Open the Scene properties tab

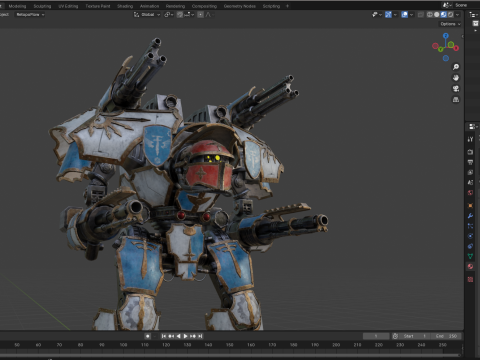470,182
